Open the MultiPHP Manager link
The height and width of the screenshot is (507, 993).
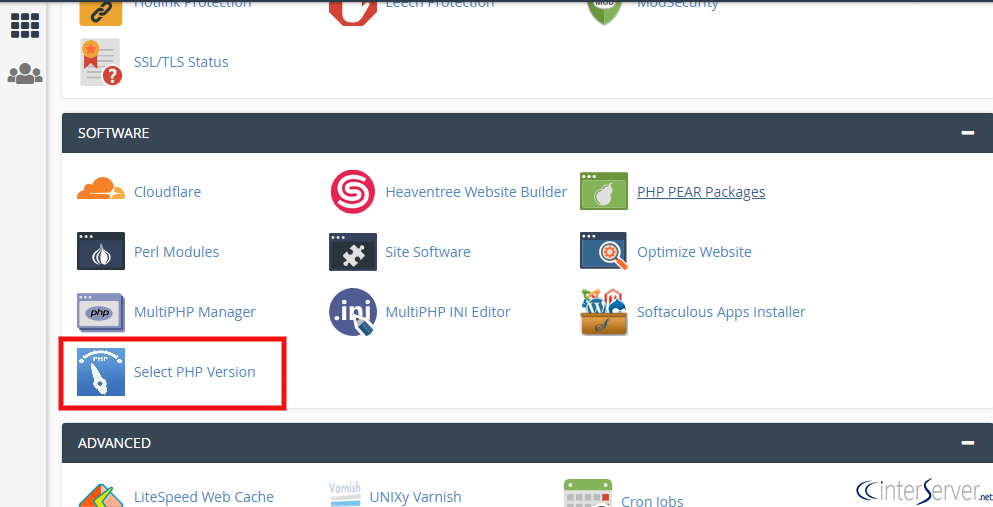(195, 312)
